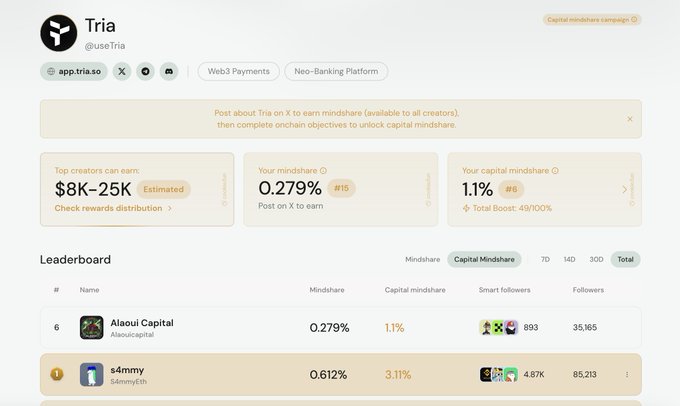Click Alaoui Capital's 1.1% capital mindshare
Screen dimensions: 680x406
coord(394,327)
